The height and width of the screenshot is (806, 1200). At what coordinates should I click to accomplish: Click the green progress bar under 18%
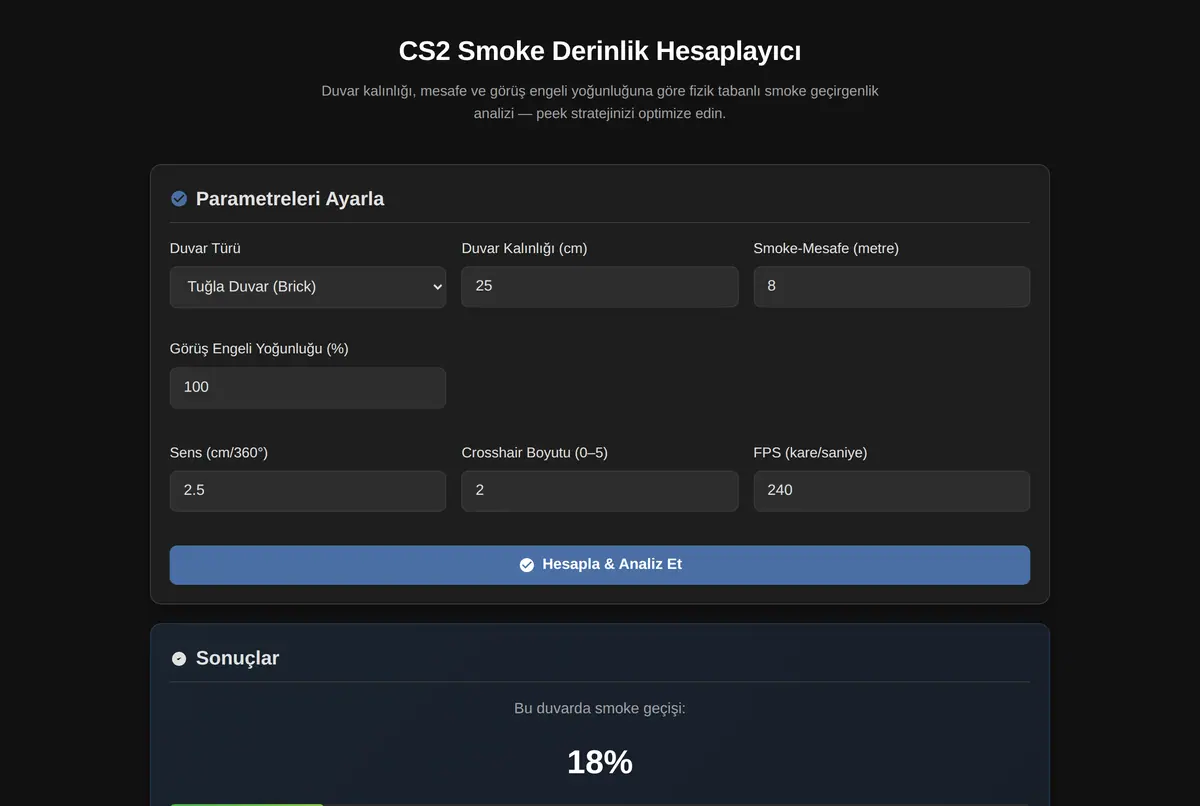point(247,804)
